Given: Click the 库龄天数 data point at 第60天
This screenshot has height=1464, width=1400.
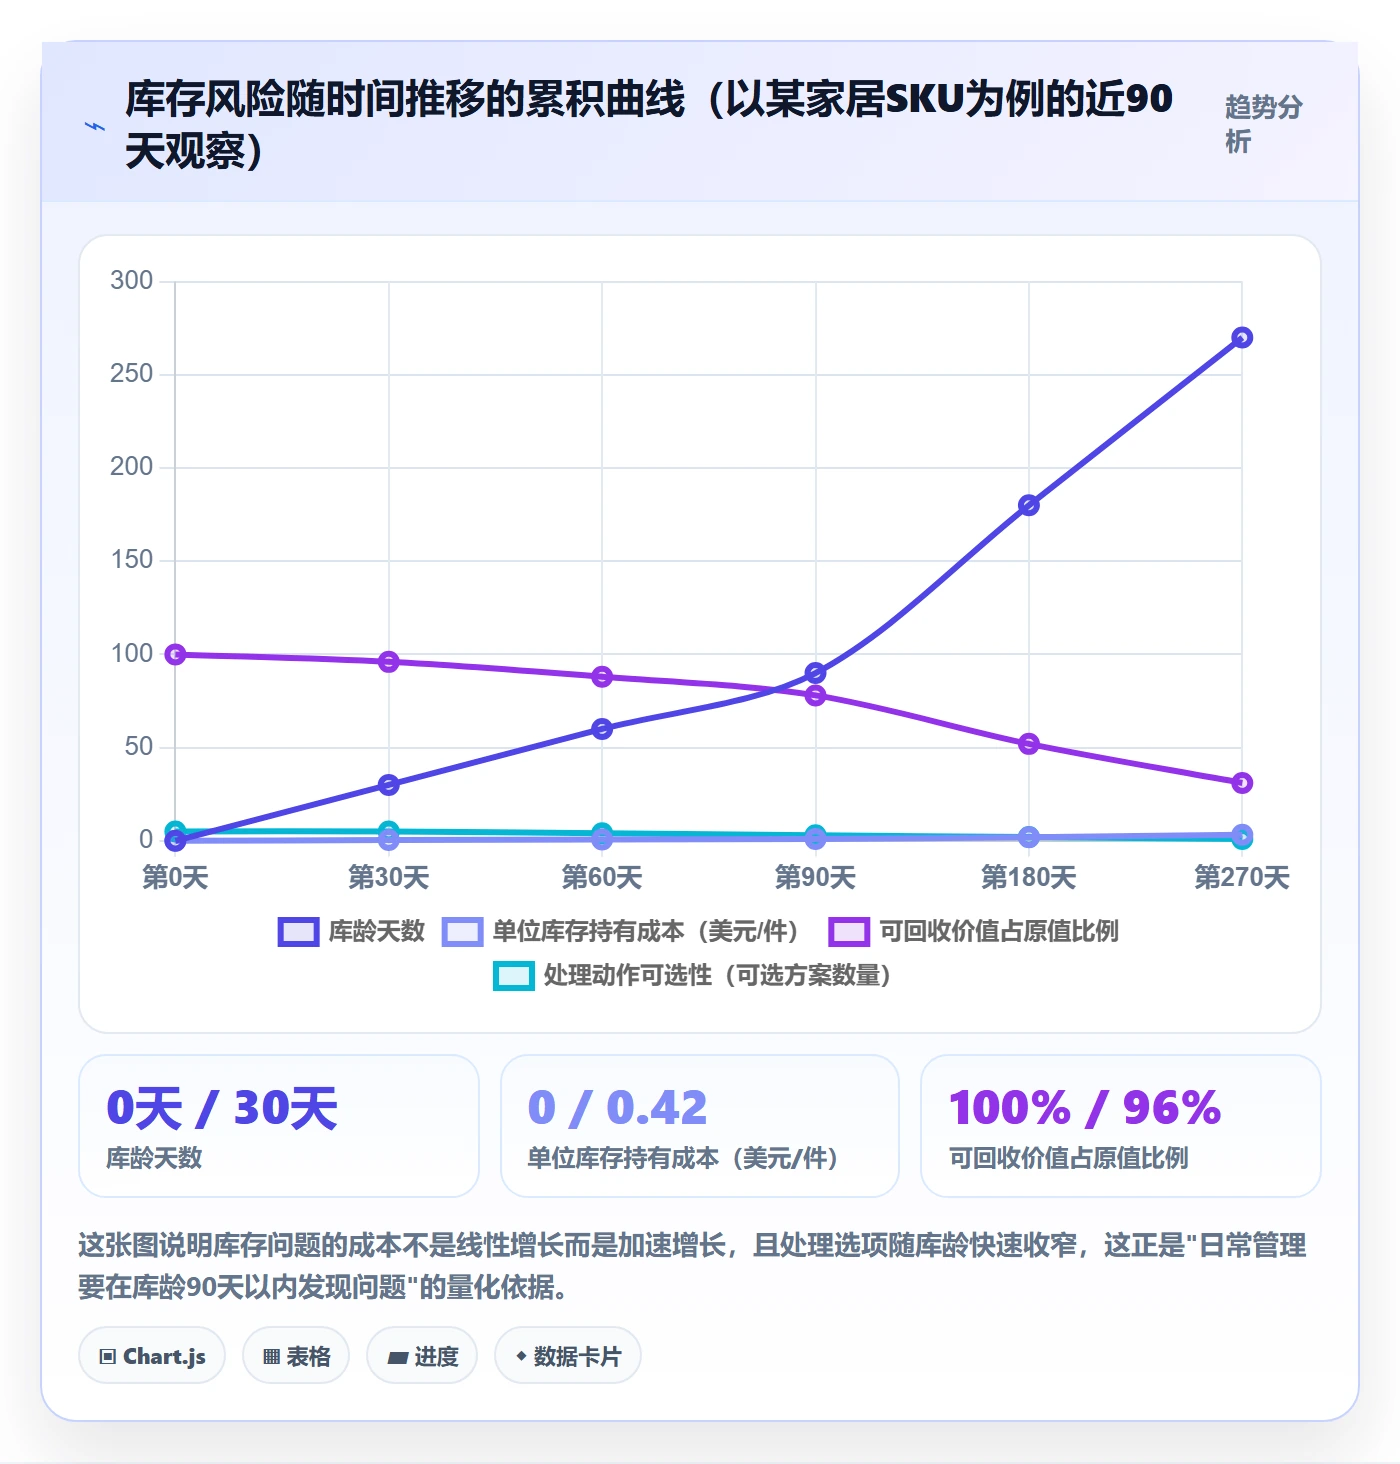Looking at the screenshot, I should click(602, 729).
